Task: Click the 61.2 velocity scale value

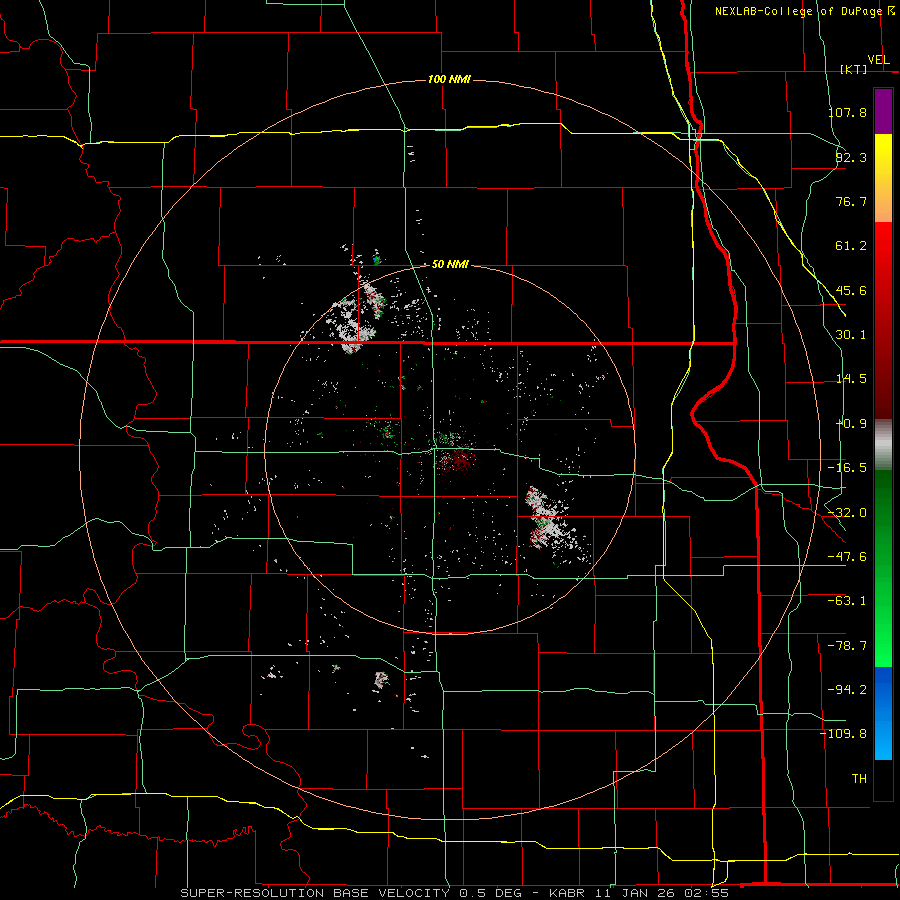Action: coord(851,246)
